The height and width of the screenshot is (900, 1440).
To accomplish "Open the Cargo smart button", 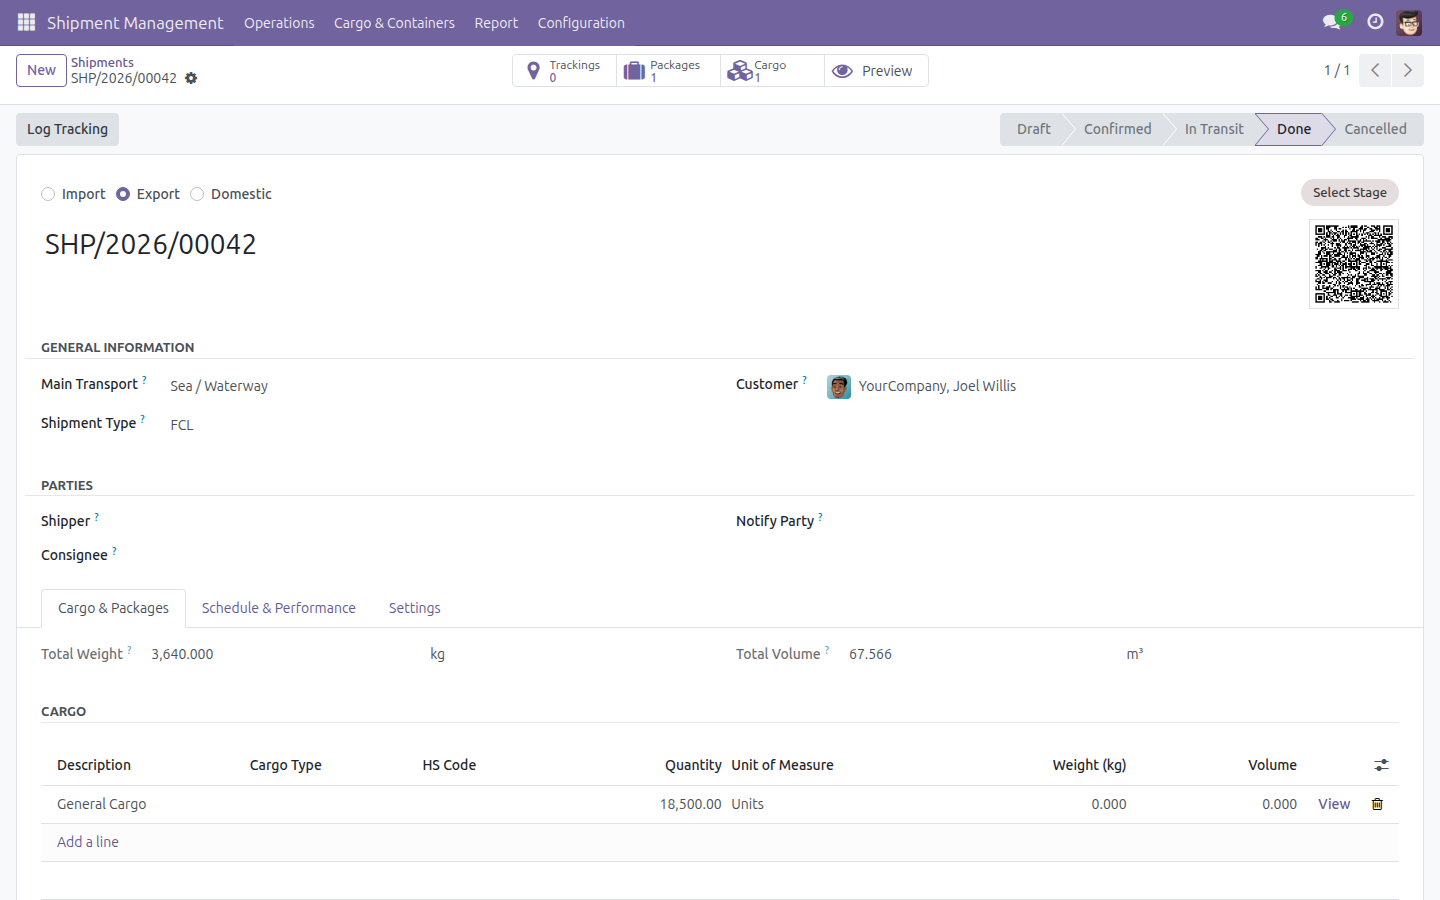I will (773, 71).
